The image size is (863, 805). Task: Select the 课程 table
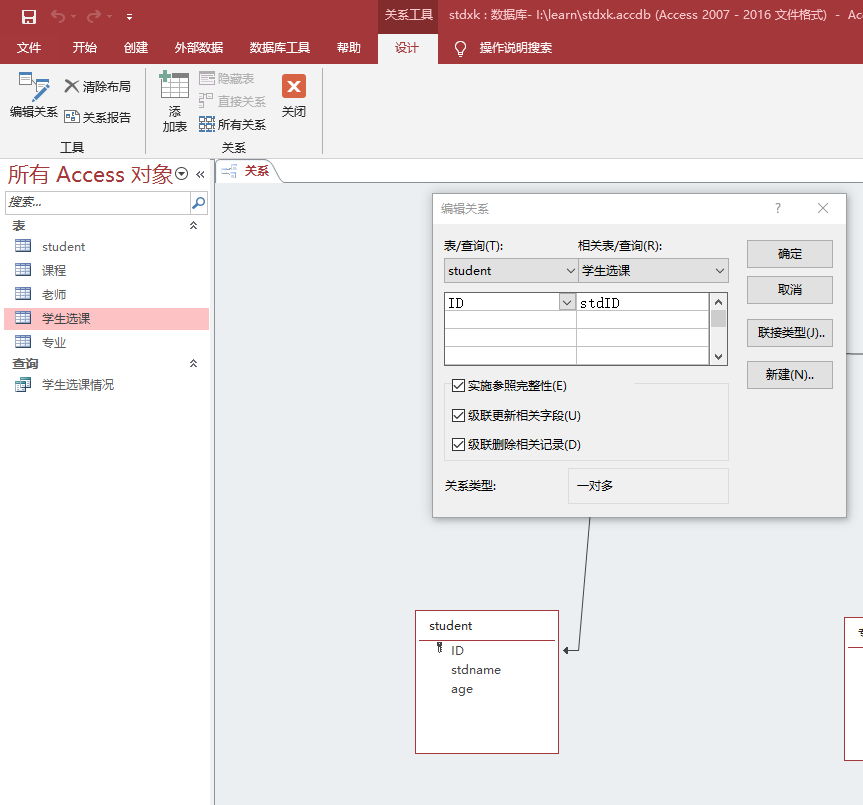click(x=106, y=270)
